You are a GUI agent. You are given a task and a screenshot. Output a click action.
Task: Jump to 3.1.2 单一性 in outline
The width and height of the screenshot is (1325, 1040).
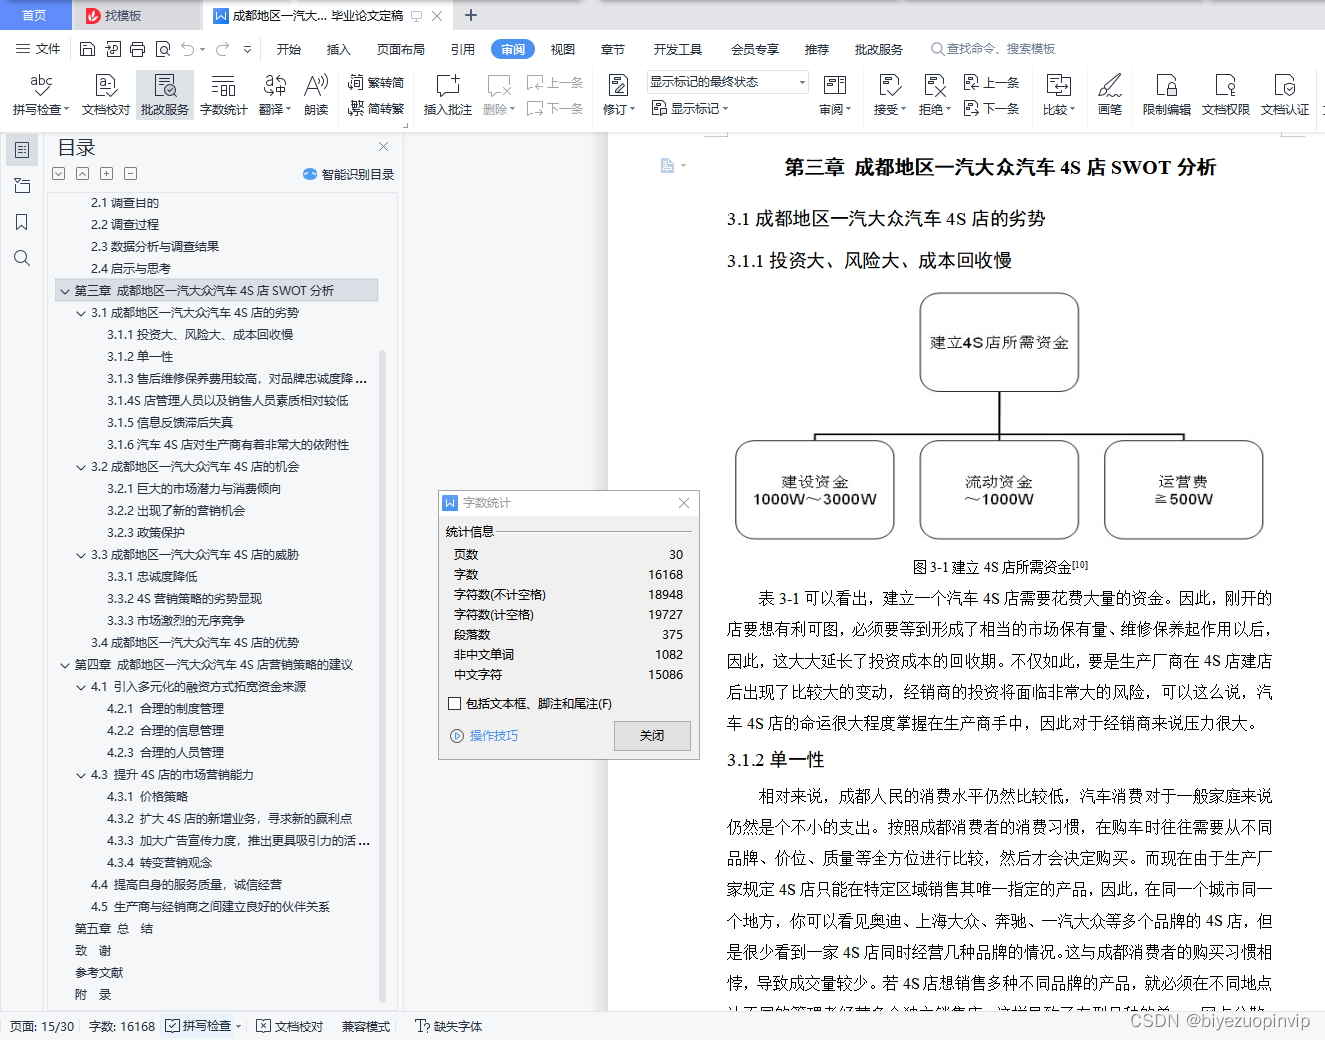[140, 357]
